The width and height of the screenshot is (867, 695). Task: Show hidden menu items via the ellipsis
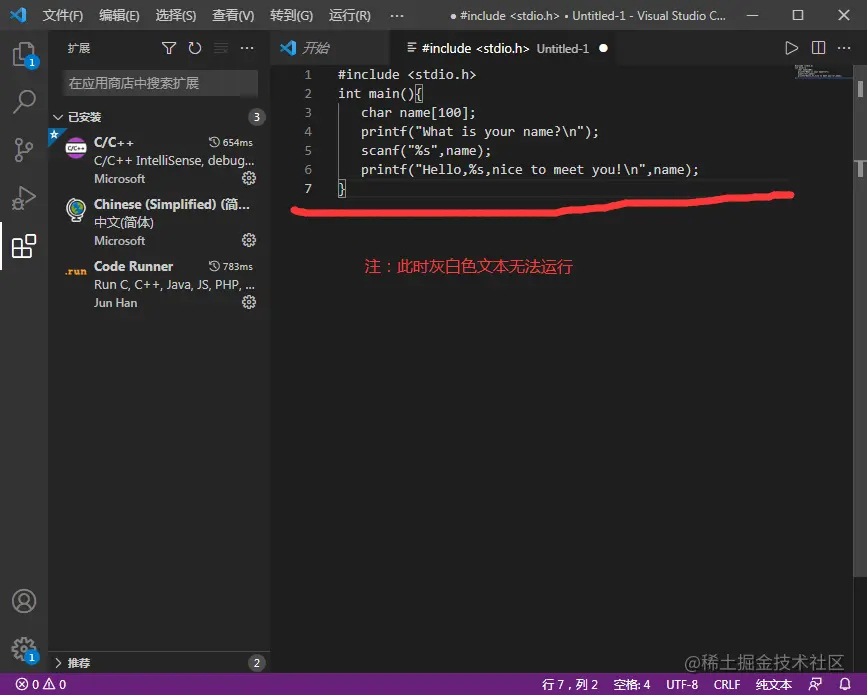[396, 15]
